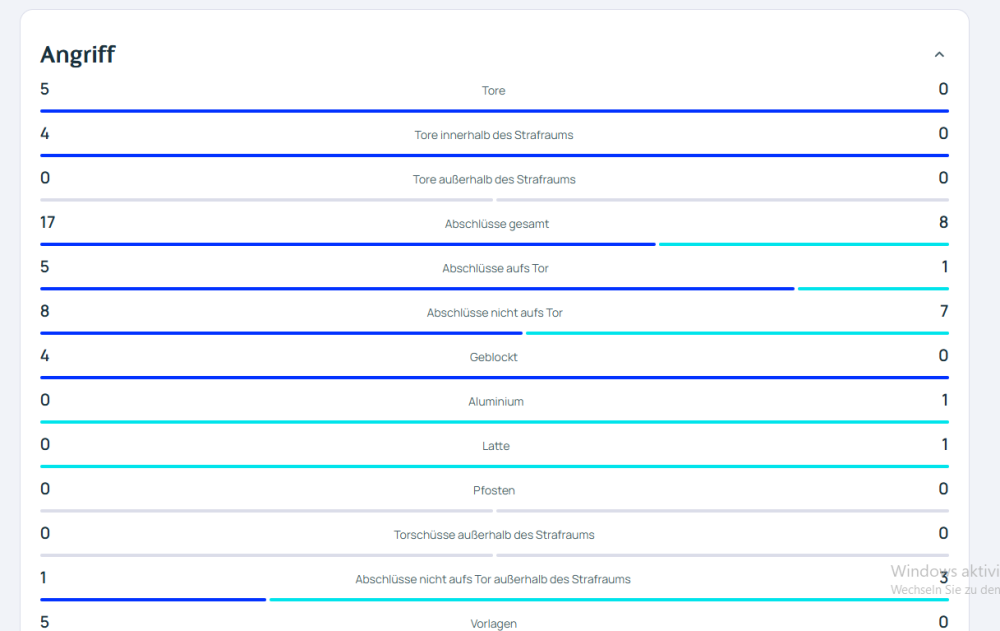Click the cyan bar under Aluminium
This screenshot has height=631, width=1000.
(x=494, y=422)
